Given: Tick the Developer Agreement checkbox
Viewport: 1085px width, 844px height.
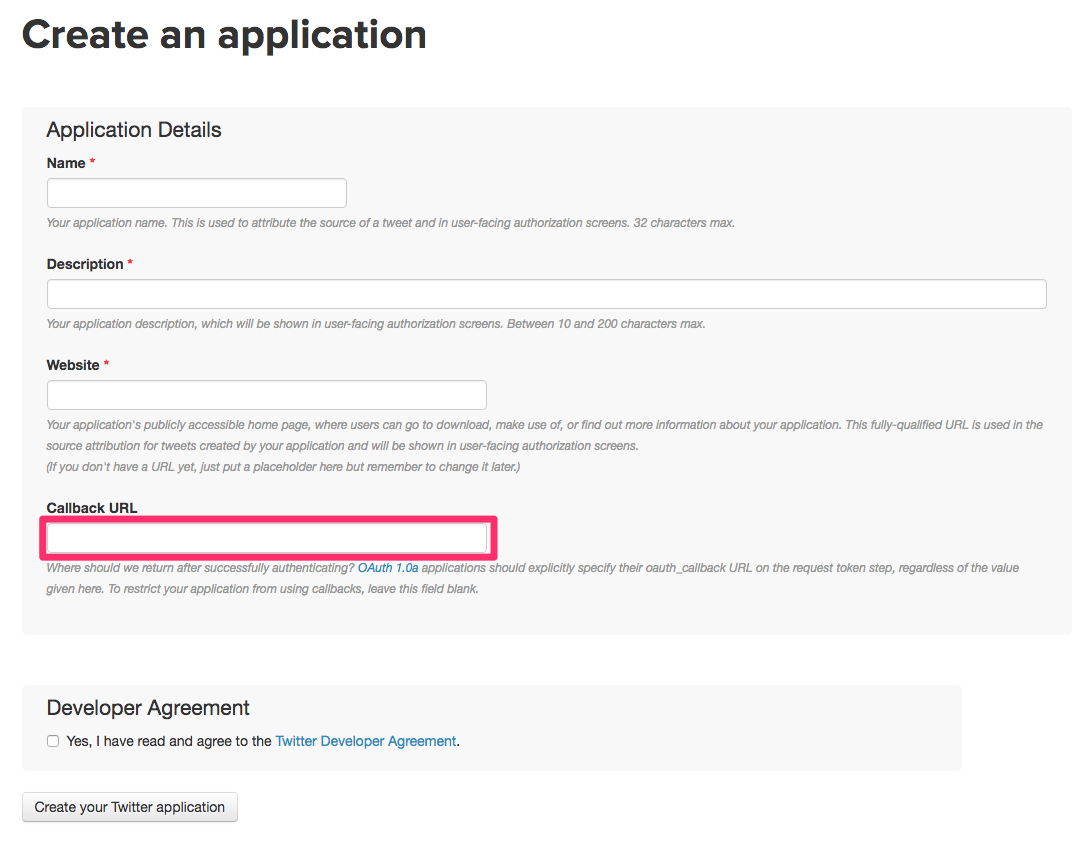Looking at the screenshot, I should click(53, 741).
